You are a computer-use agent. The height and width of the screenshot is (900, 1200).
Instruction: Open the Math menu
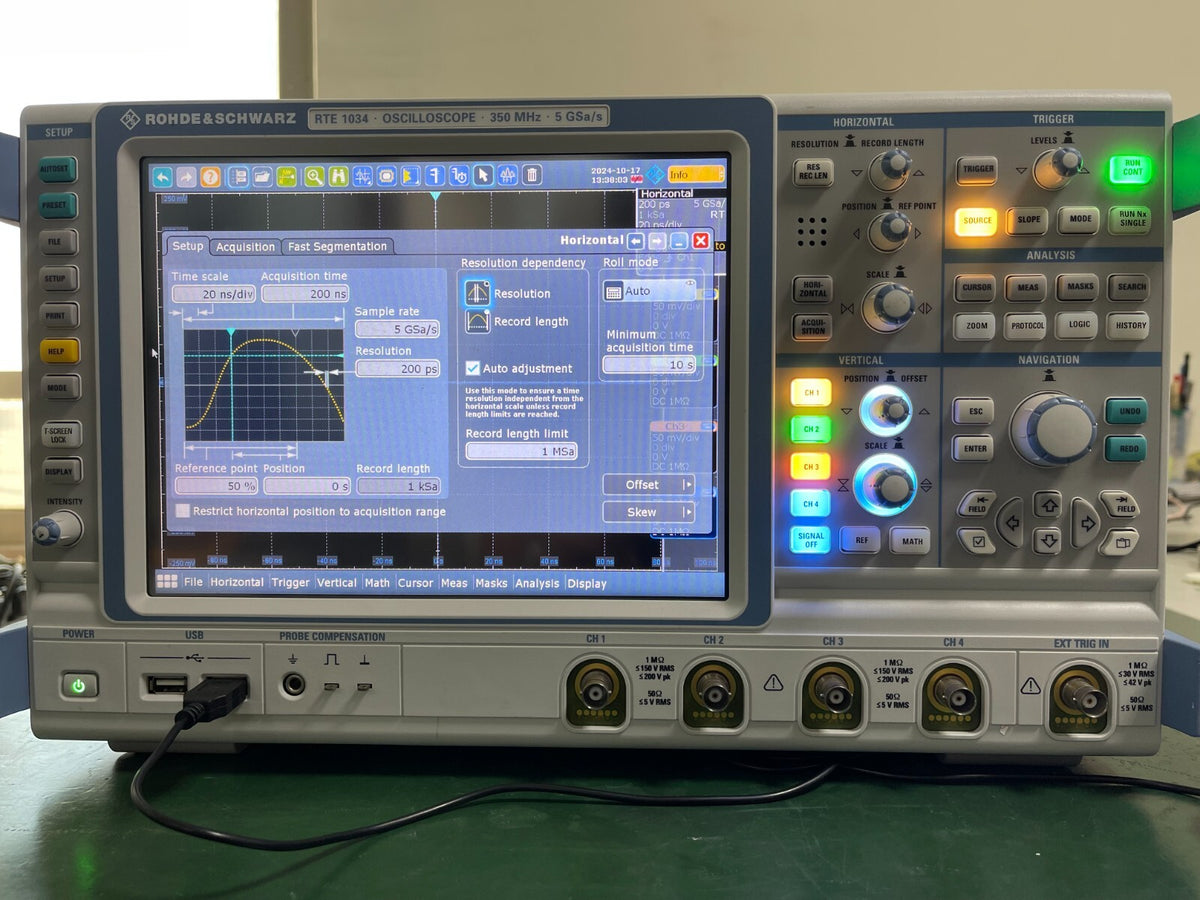click(377, 583)
